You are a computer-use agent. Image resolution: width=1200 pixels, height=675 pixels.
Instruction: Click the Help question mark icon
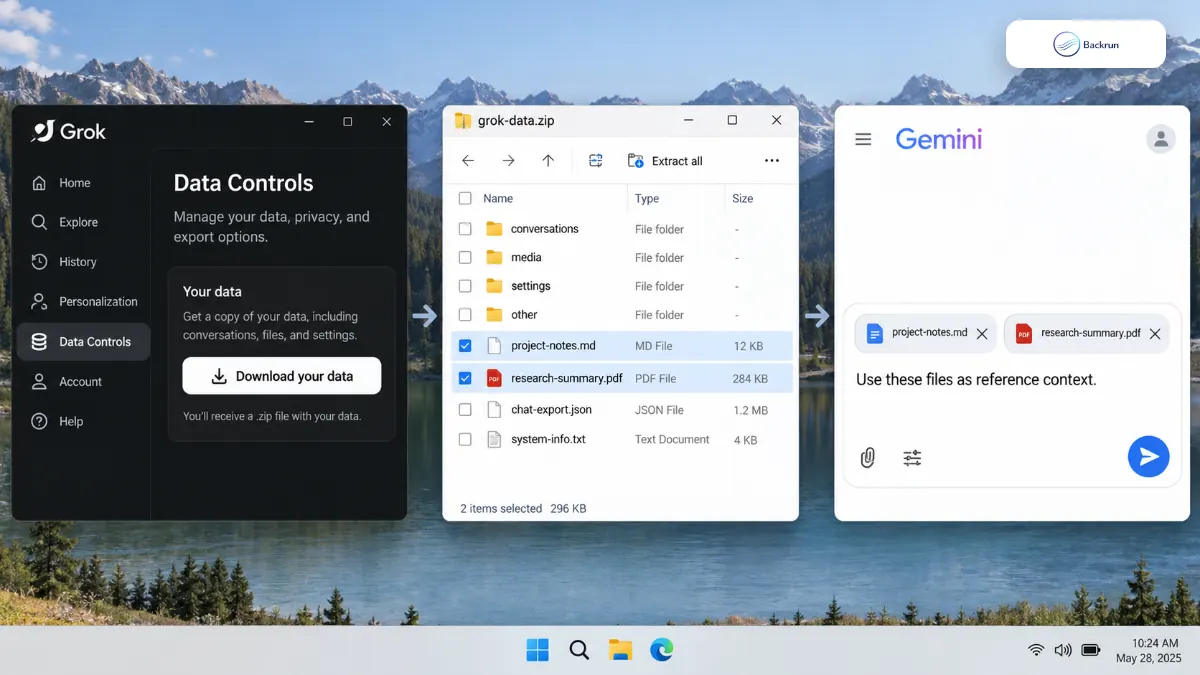point(39,421)
